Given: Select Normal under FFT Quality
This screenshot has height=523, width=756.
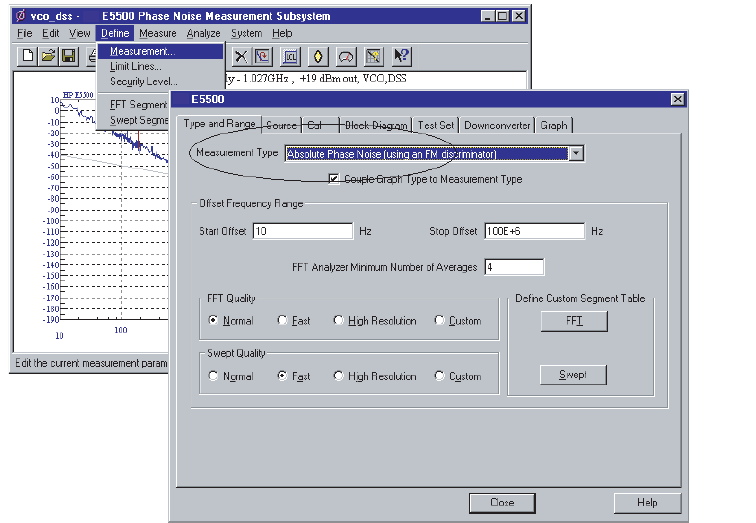Looking at the screenshot, I should point(213,321).
